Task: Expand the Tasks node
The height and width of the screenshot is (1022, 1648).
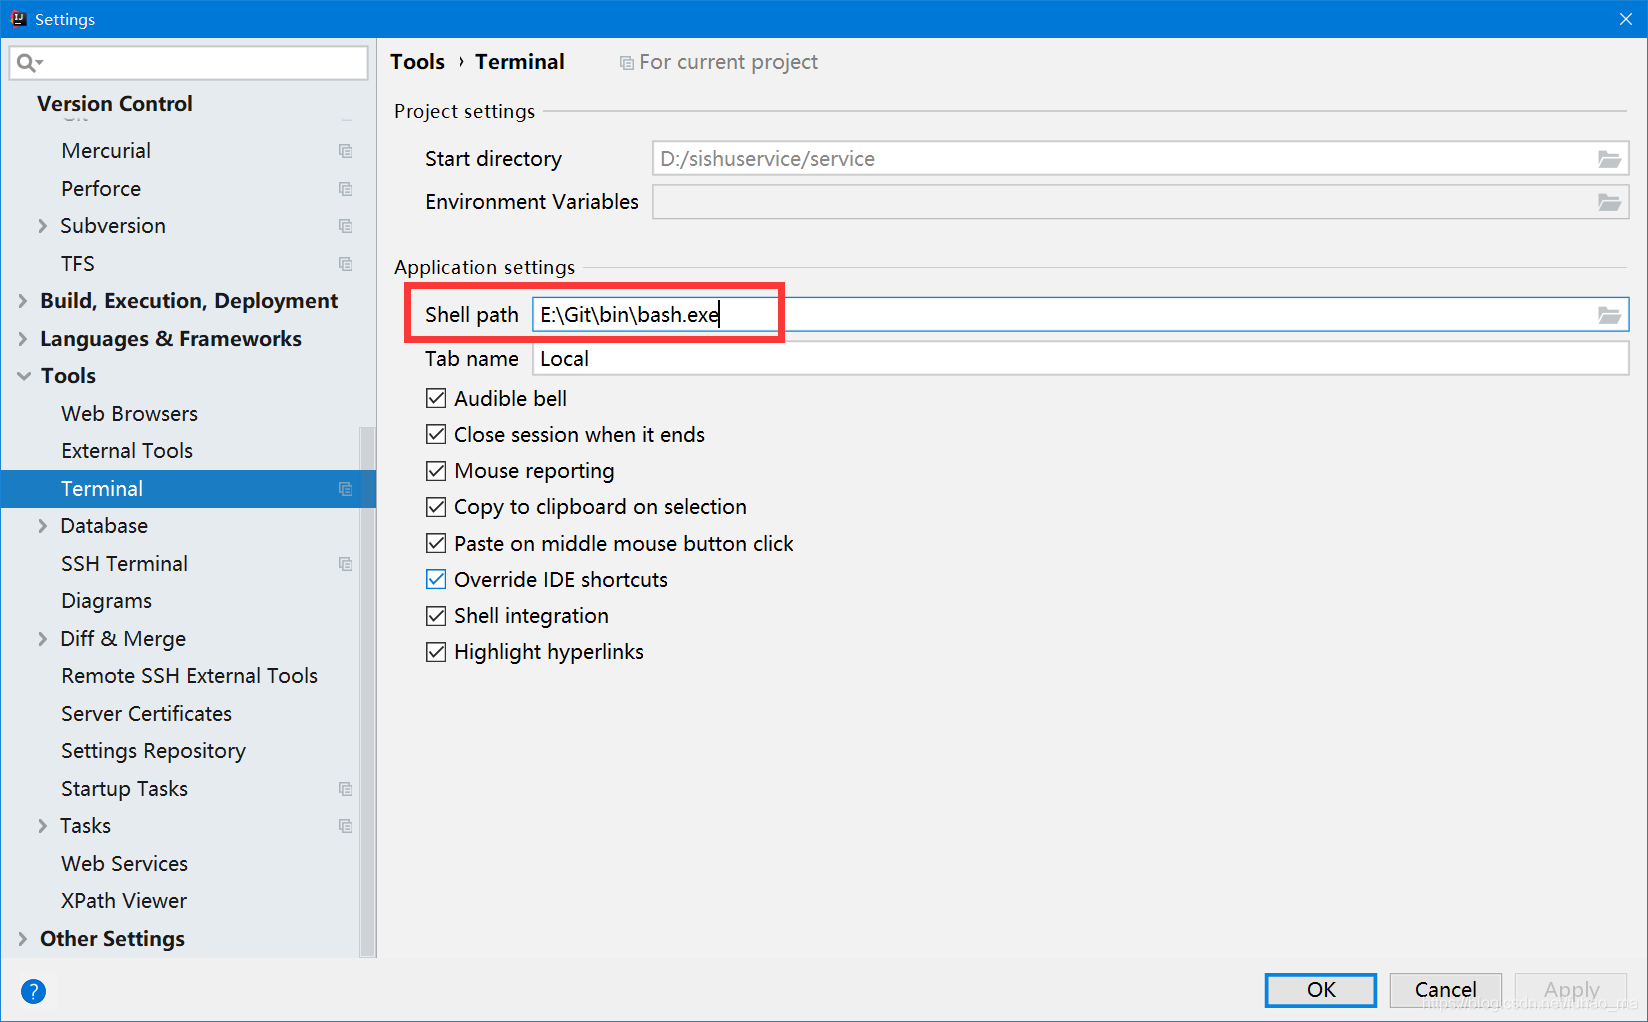Action: point(42,826)
